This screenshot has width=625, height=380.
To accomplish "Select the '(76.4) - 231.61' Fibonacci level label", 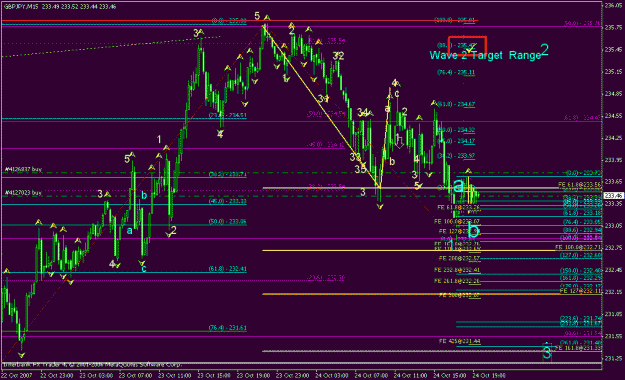I will 228,328.
